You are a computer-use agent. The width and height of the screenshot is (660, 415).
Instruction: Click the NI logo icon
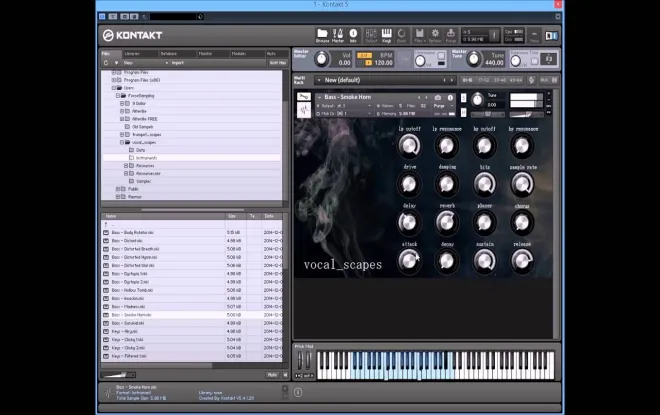(551, 36)
